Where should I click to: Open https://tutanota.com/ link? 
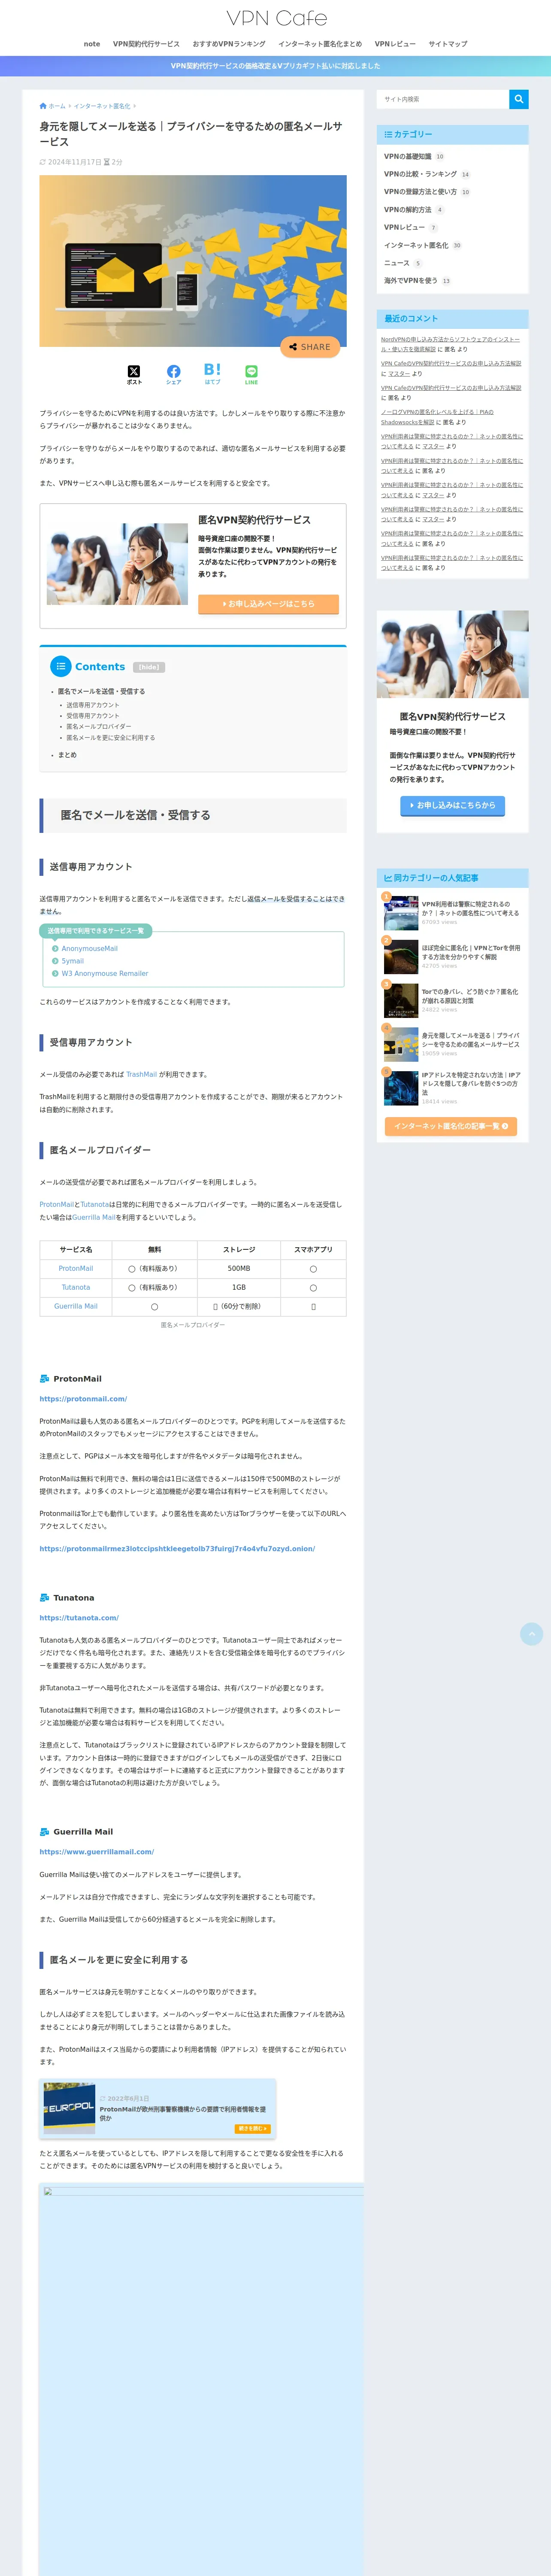click(79, 1618)
